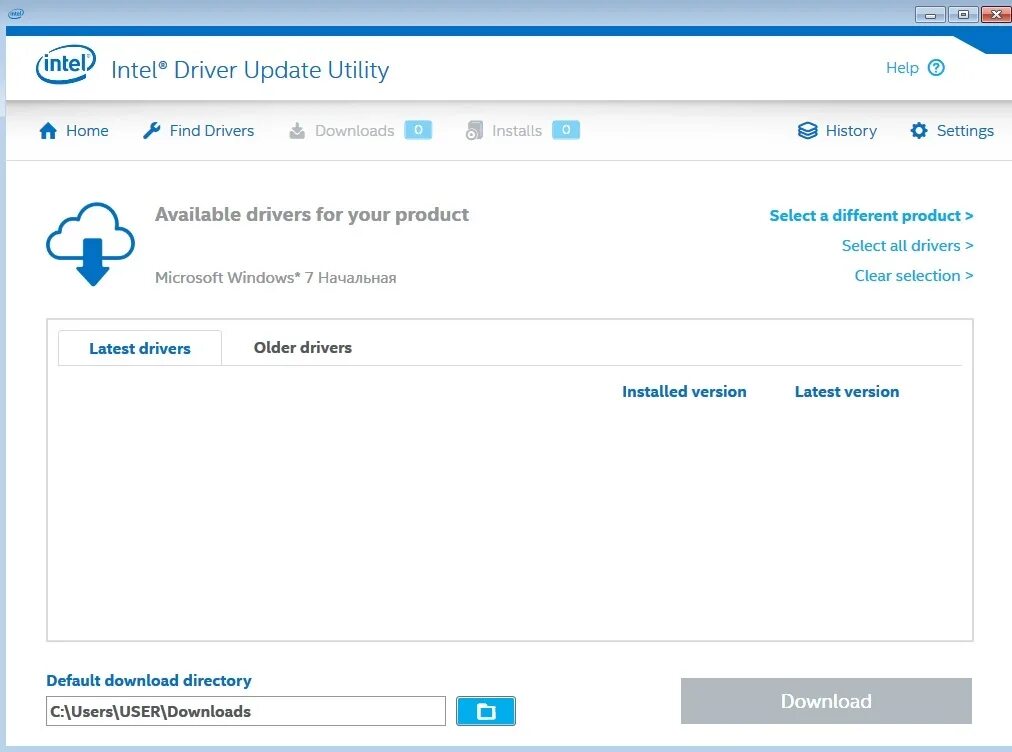The height and width of the screenshot is (752, 1012).
Task: Browse for download folder with folder button
Action: point(485,711)
